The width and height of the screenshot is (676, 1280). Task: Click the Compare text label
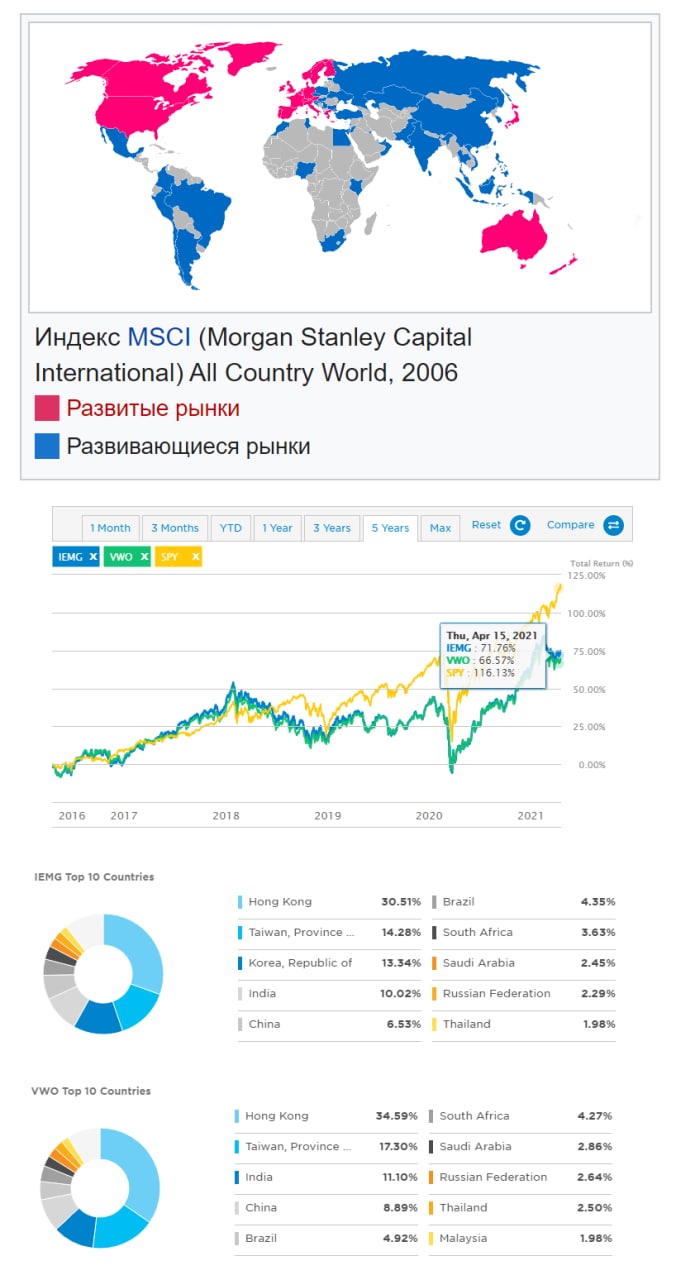[x=570, y=525]
